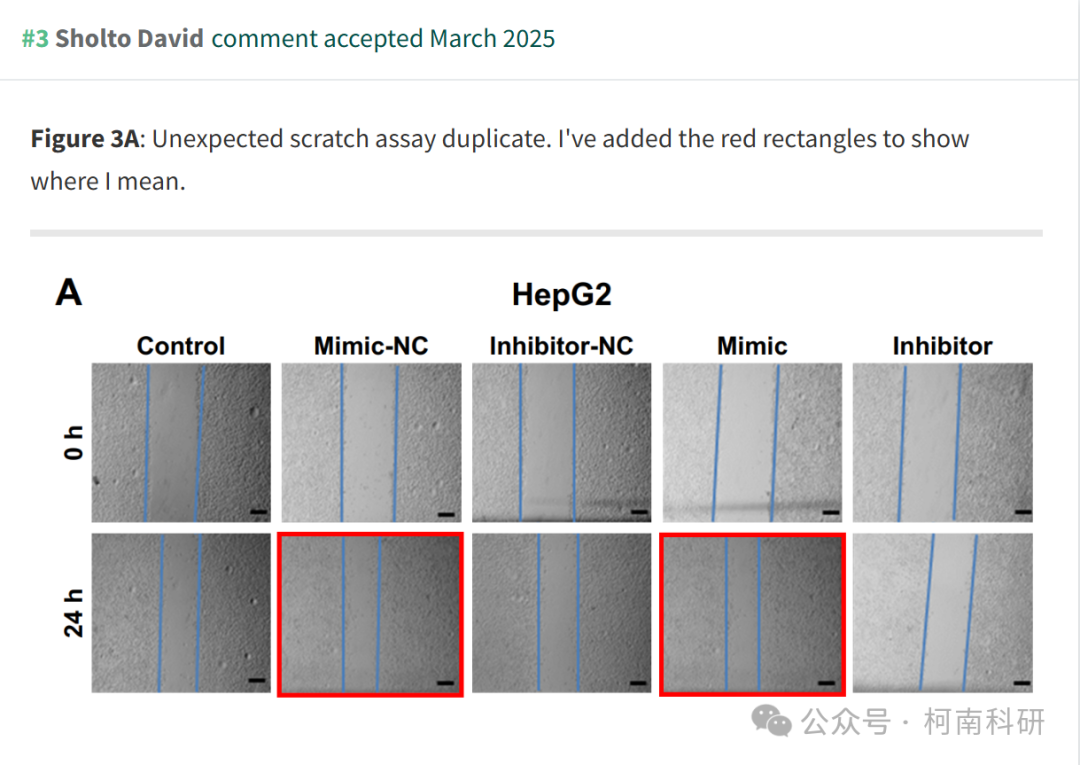Click the #3 comment number link
The width and height of the screenshot is (1080, 765).
[x=35, y=39]
